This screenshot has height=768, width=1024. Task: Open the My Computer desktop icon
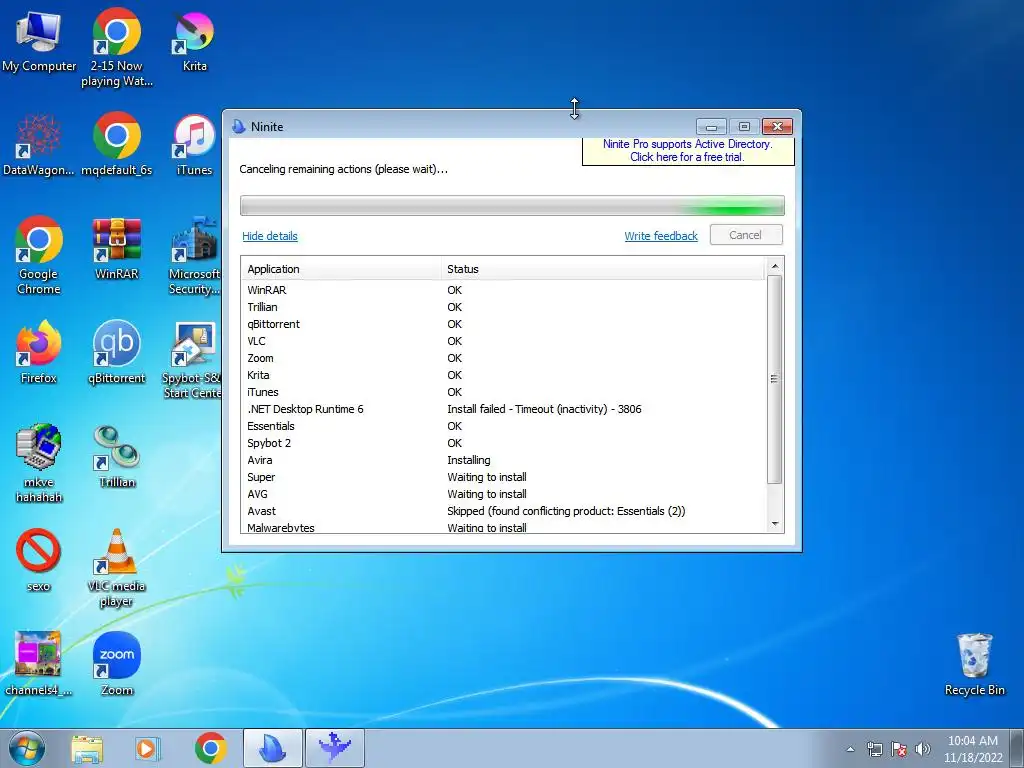[39, 40]
